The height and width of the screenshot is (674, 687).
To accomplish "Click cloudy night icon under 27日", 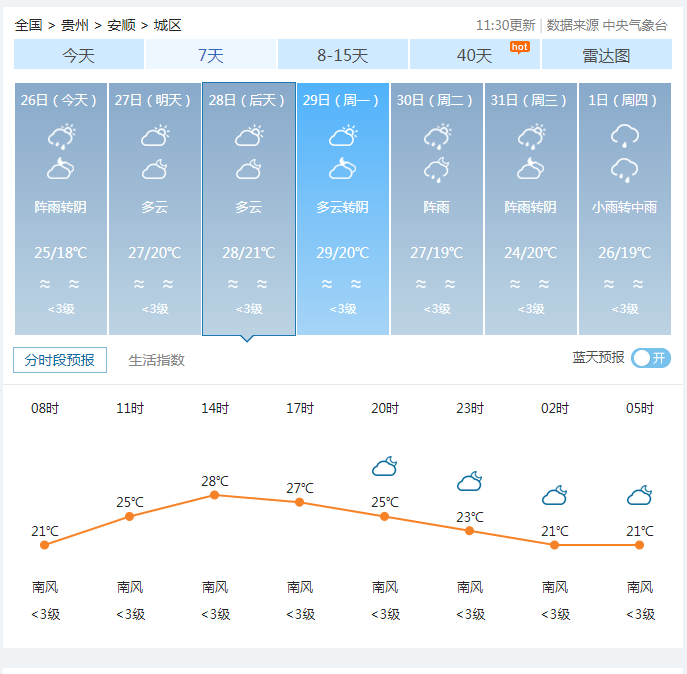I will click(x=155, y=169).
